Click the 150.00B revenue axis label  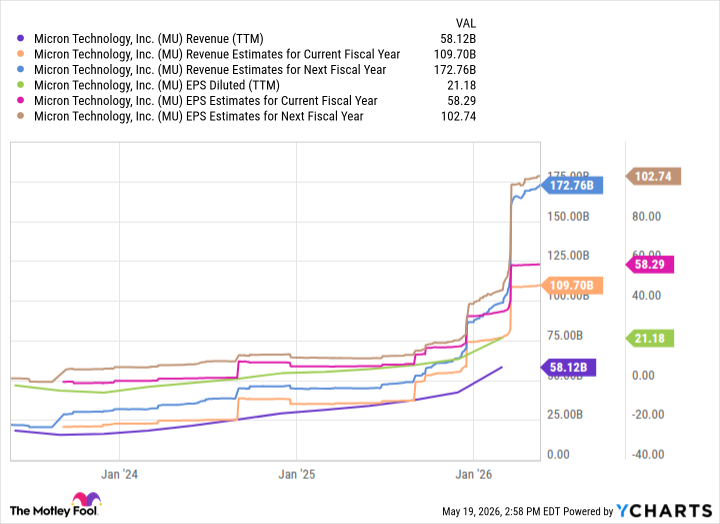coord(568,216)
